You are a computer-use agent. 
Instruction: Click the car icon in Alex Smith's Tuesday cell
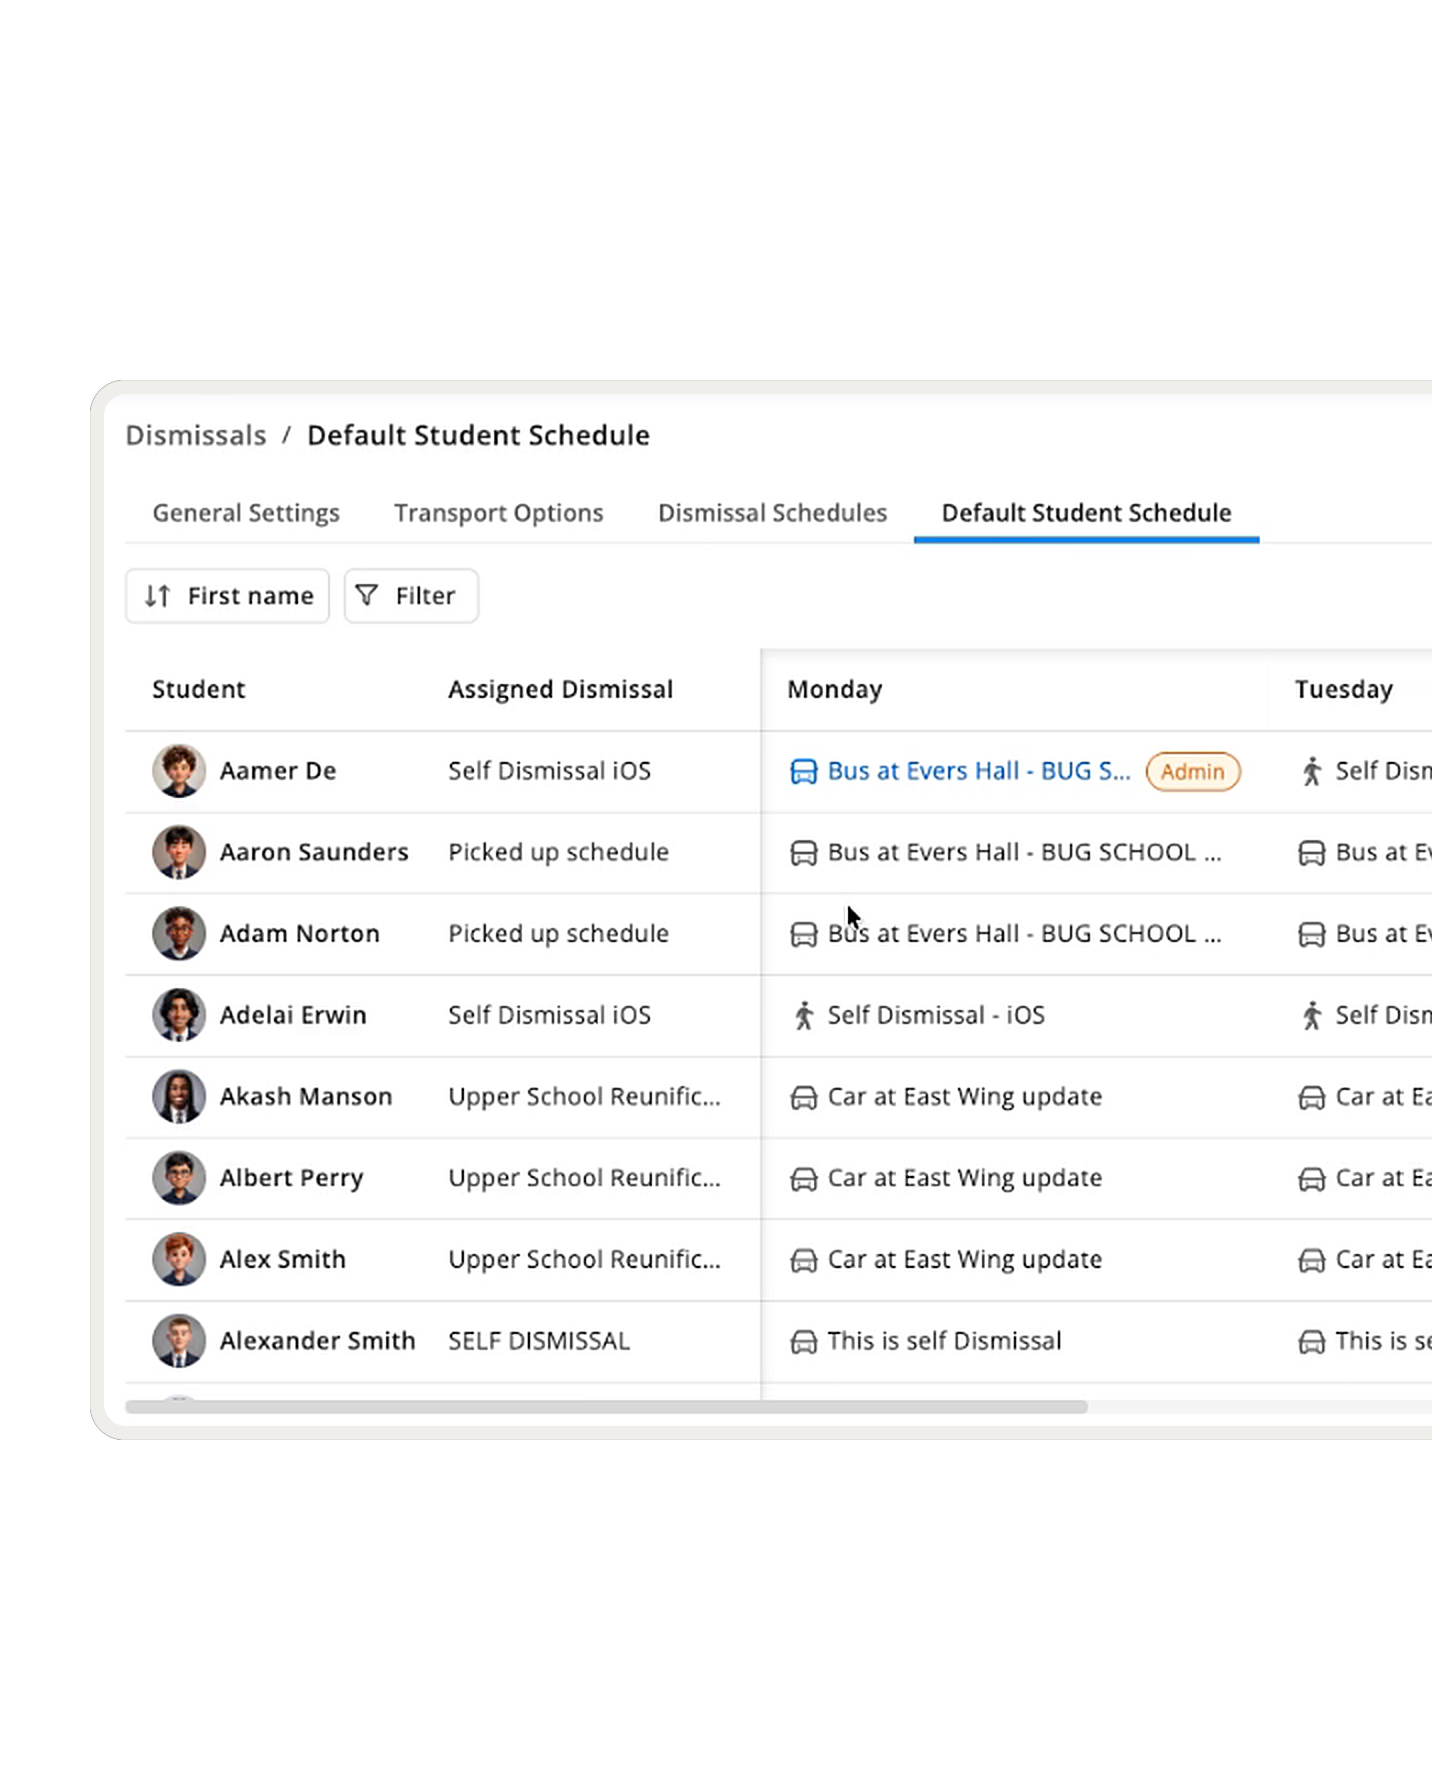(x=1312, y=1260)
